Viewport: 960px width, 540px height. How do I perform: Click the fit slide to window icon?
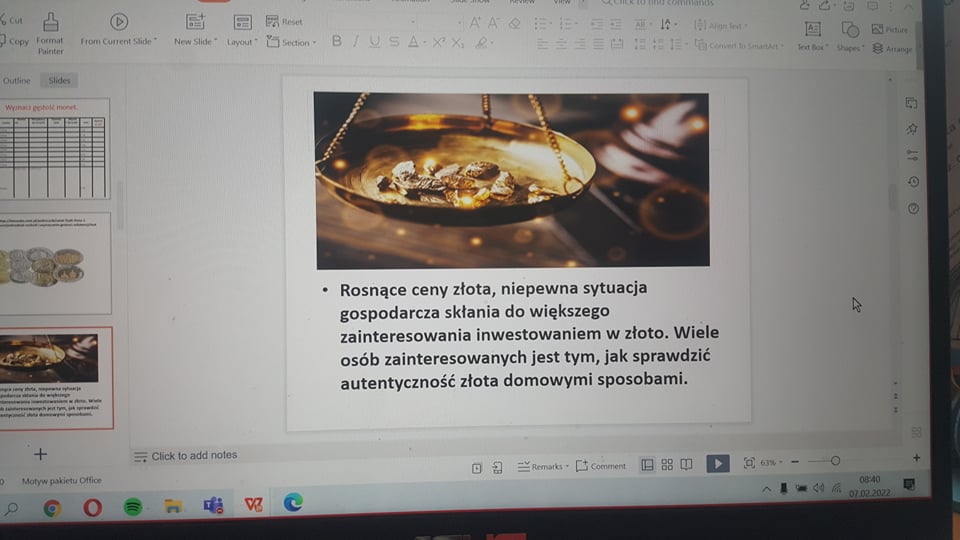pos(749,463)
